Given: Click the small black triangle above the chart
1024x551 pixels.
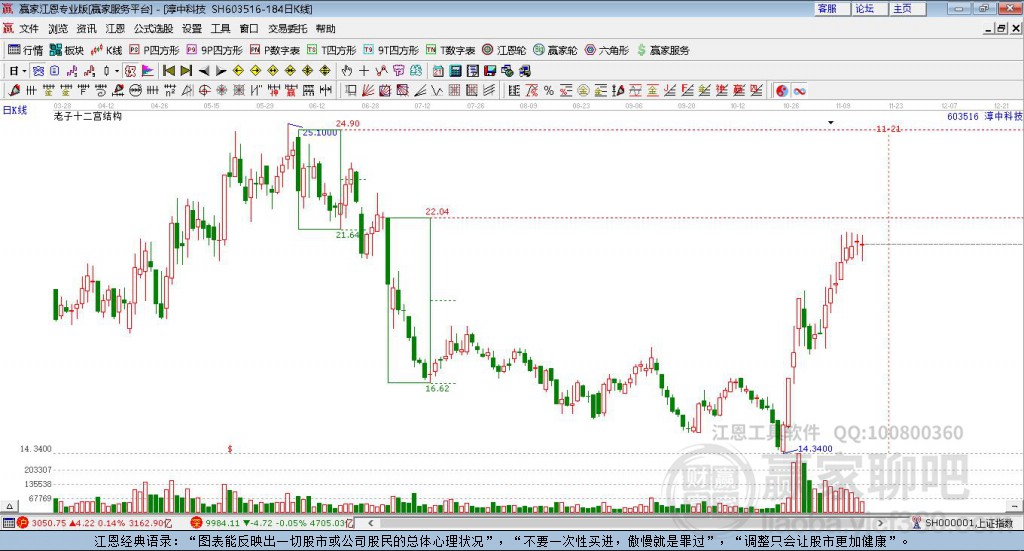Looking at the screenshot, I should (x=831, y=123).
